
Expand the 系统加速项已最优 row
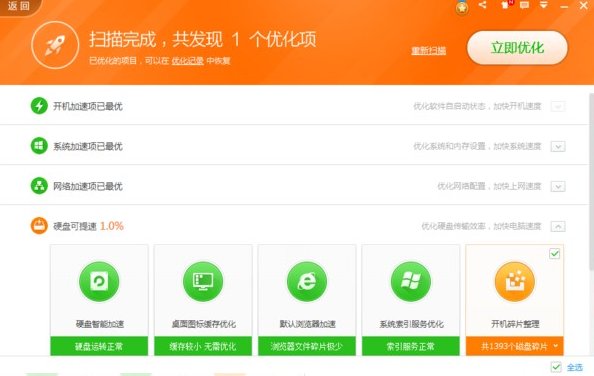pyautogui.click(x=558, y=147)
